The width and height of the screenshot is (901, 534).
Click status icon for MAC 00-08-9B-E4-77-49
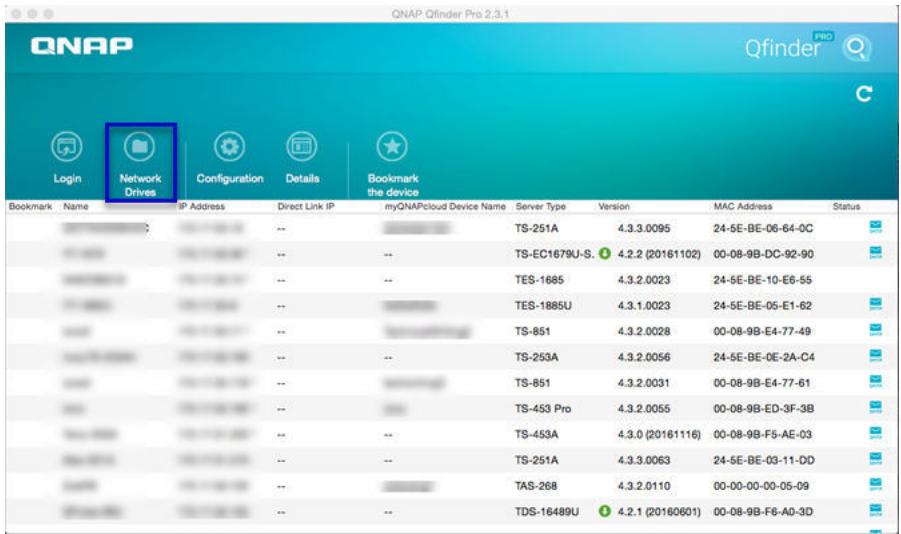pyautogui.click(x=875, y=331)
